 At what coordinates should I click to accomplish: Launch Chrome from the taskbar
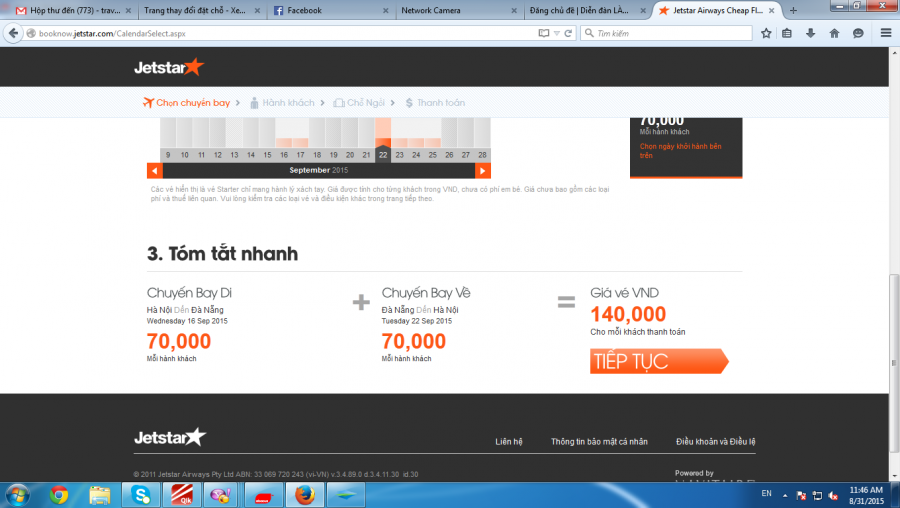pos(59,494)
